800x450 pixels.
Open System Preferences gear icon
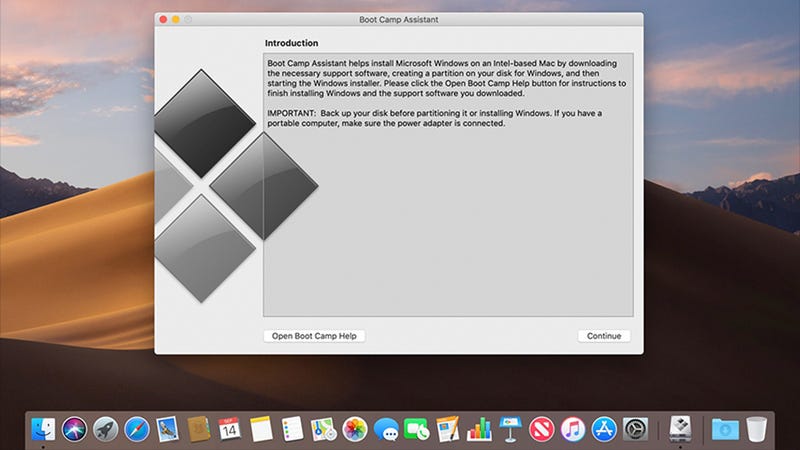(x=635, y=429)
